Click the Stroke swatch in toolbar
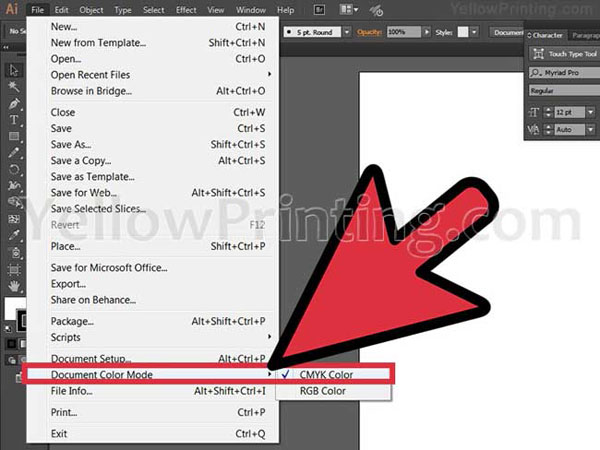This screenshot has height=450, width=600. click(x=22, y=320)
